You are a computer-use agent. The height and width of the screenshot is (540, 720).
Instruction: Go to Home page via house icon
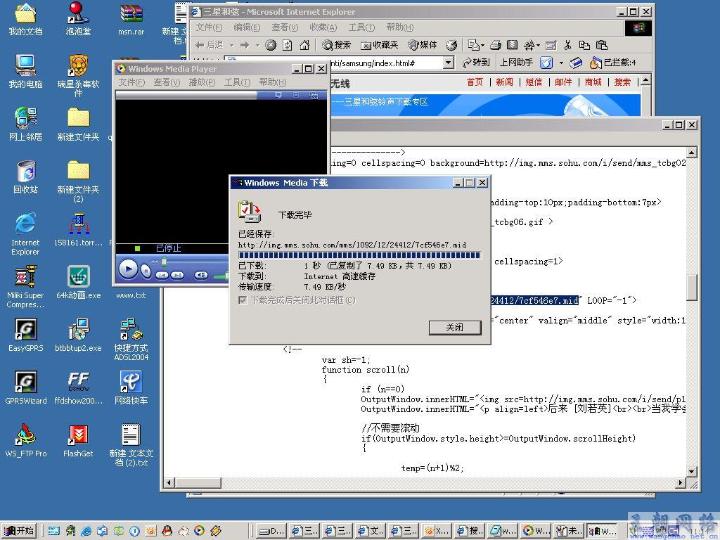pyautogui.click(x=304, y=45)
